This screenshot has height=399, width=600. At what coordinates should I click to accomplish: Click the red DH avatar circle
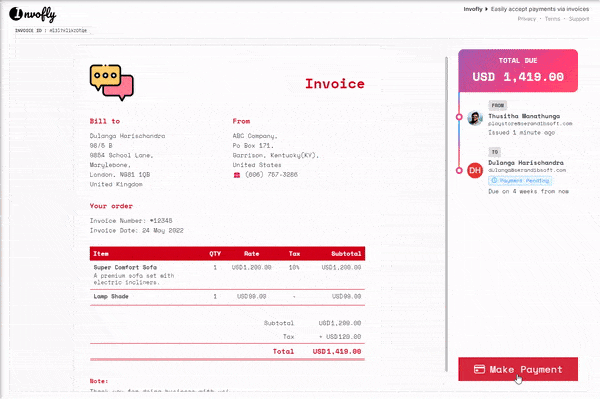coord(475,170)
